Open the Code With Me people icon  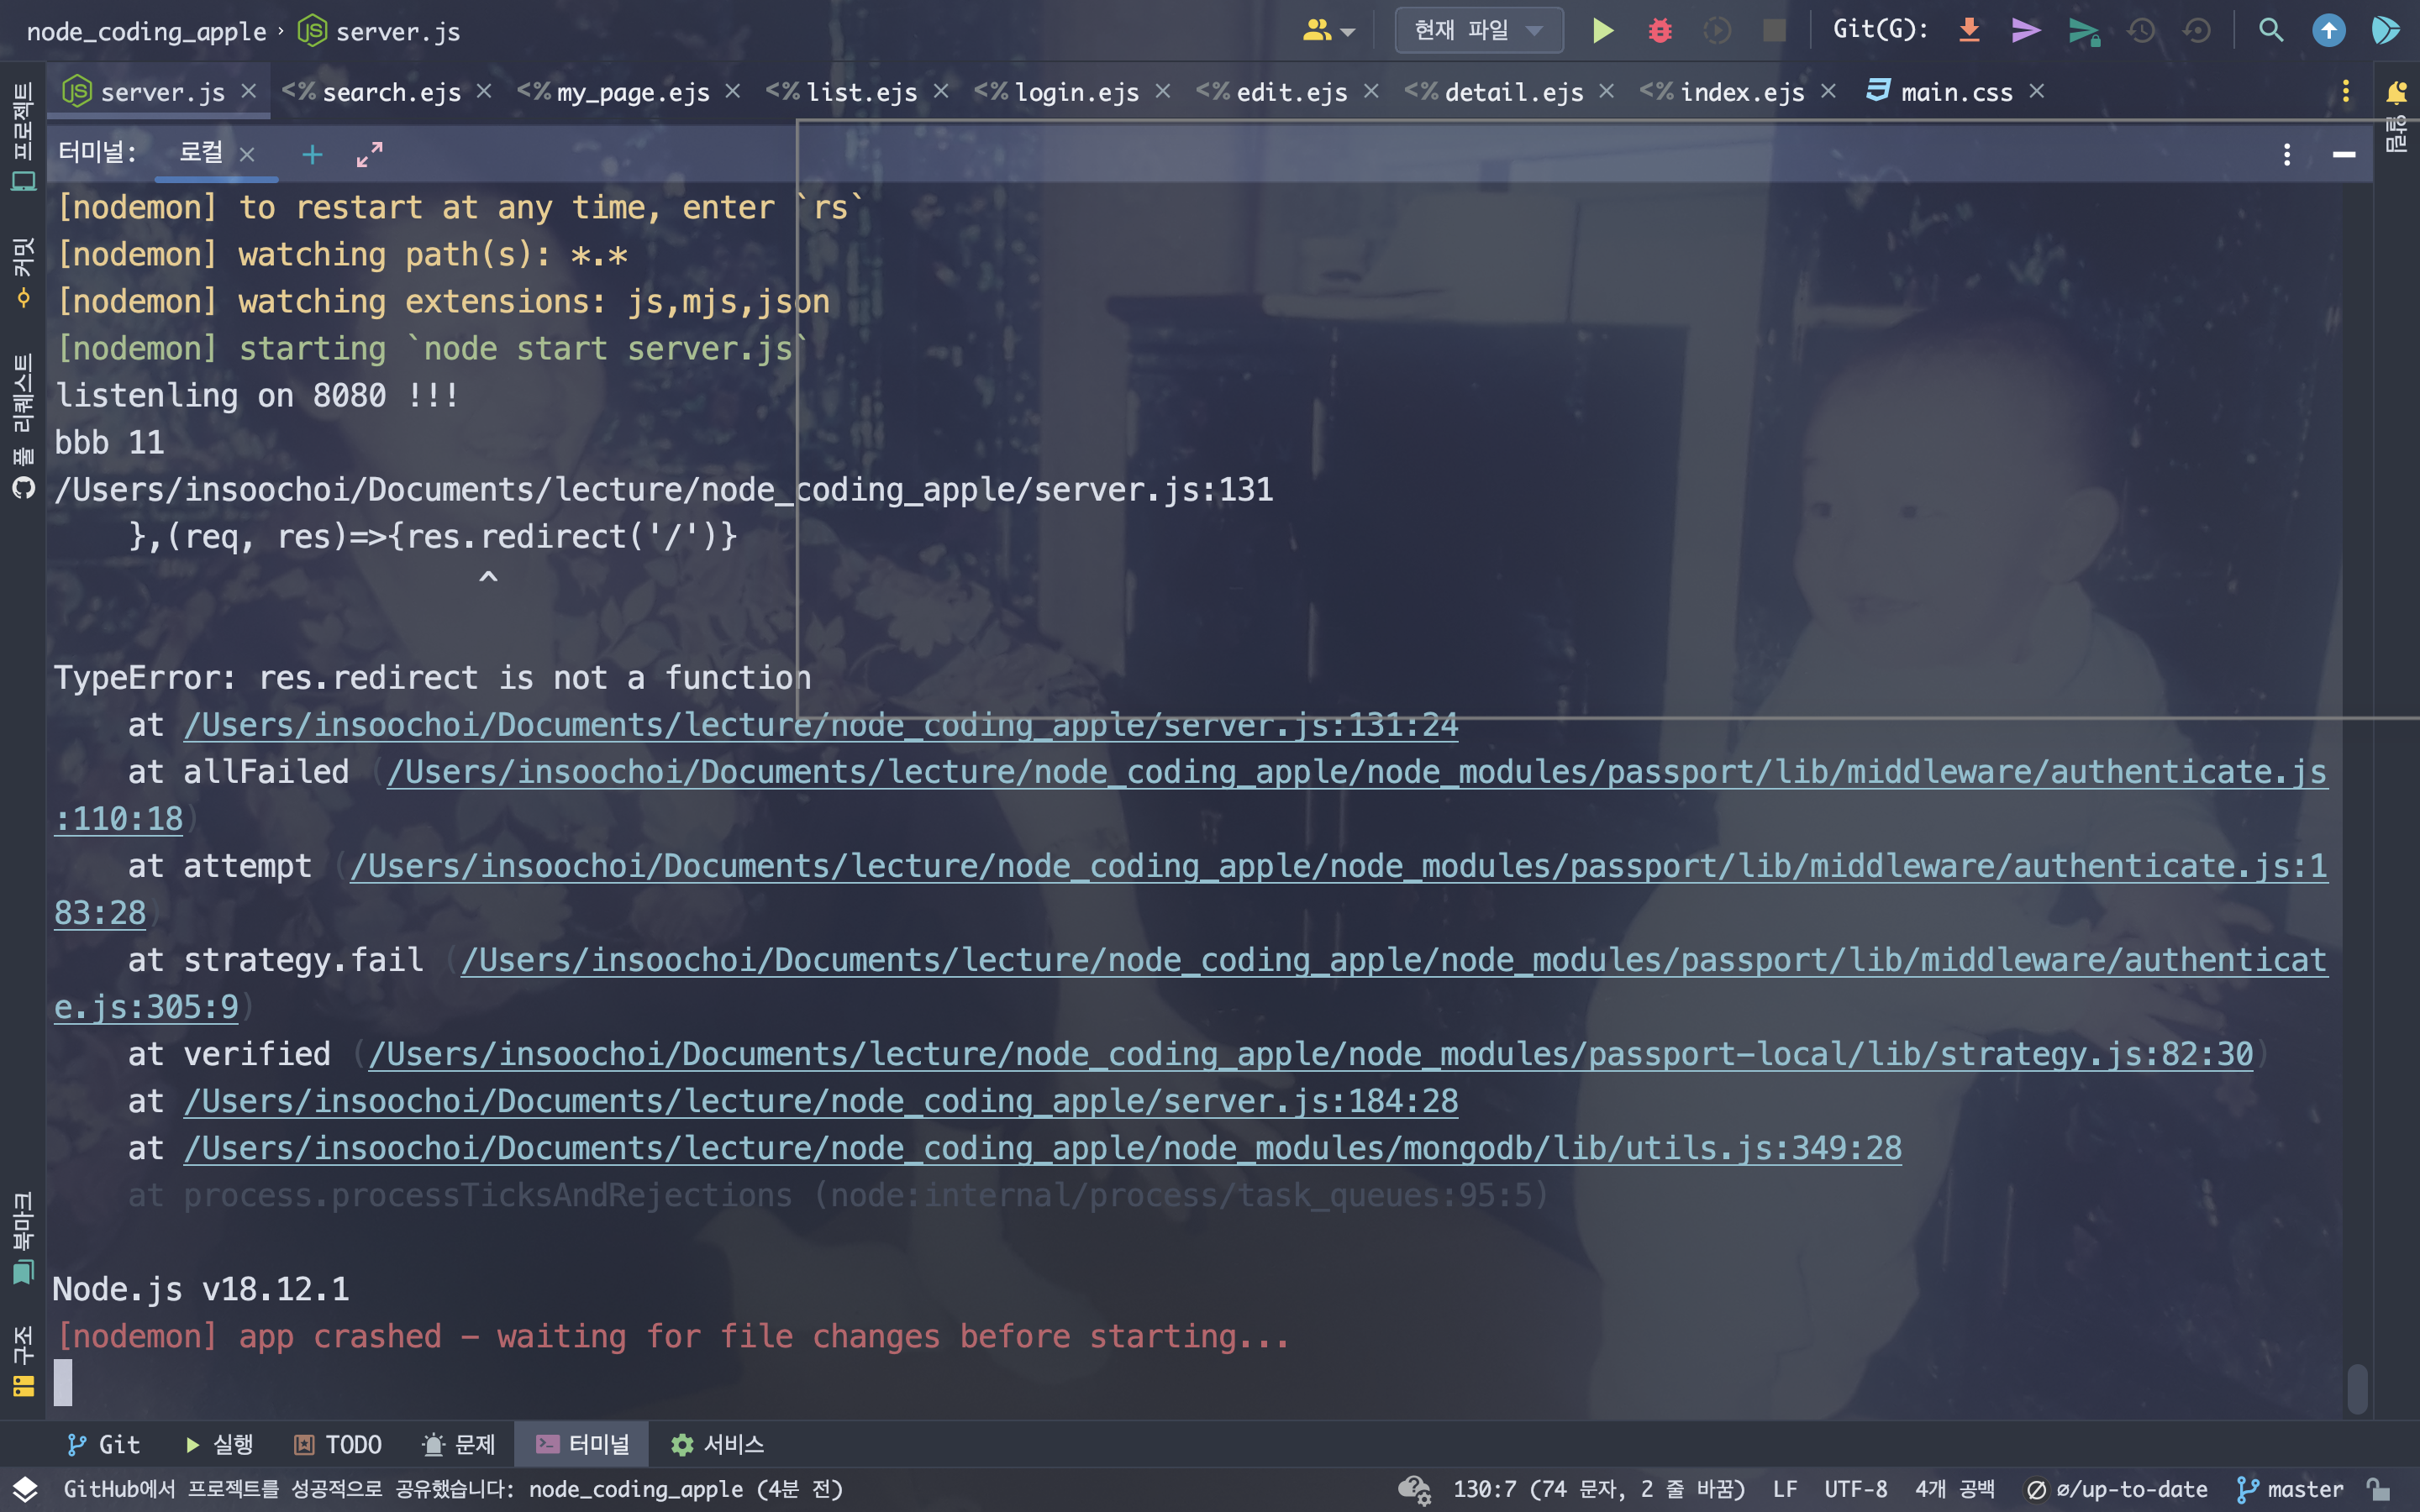point(1328,31)
